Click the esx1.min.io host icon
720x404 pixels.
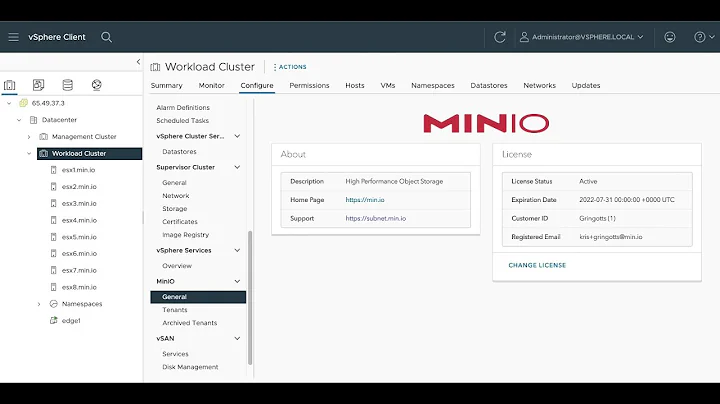tap(53, 170)
